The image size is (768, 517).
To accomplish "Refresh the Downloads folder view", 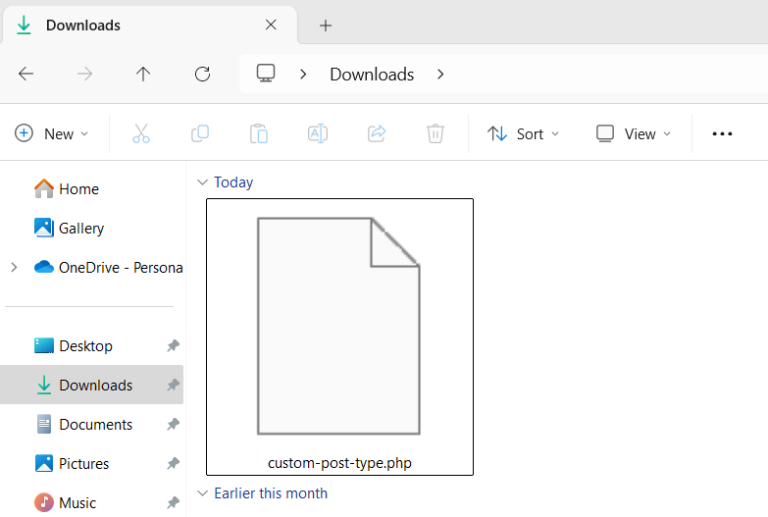I will 202,74.
